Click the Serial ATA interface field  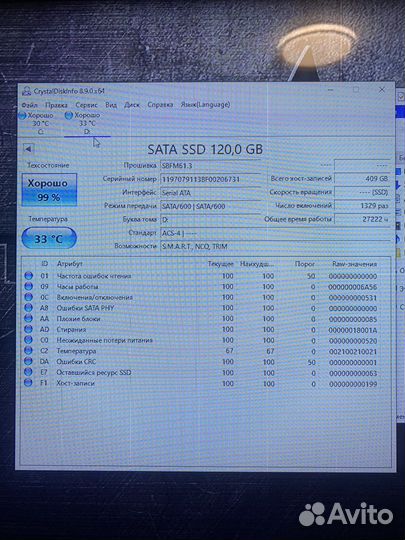(x=210, y=193)
